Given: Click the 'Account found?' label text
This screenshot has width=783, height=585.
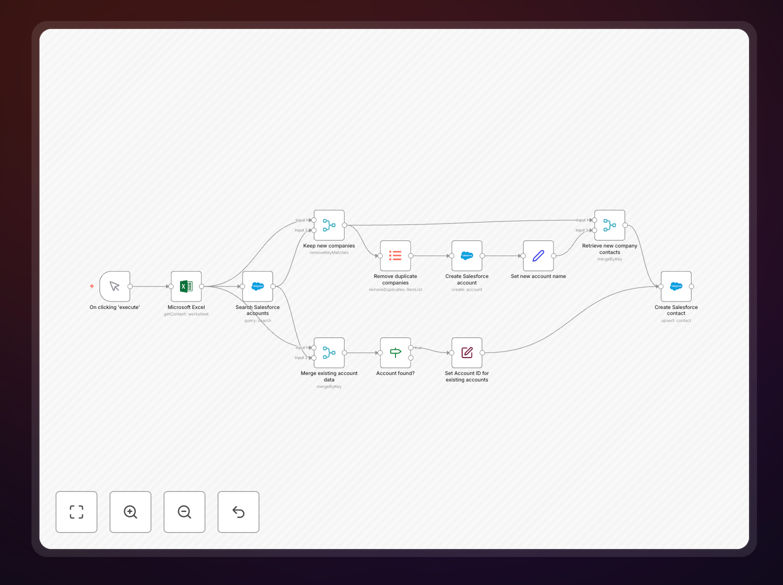Looking at the screenshot, I should (395, 373).
